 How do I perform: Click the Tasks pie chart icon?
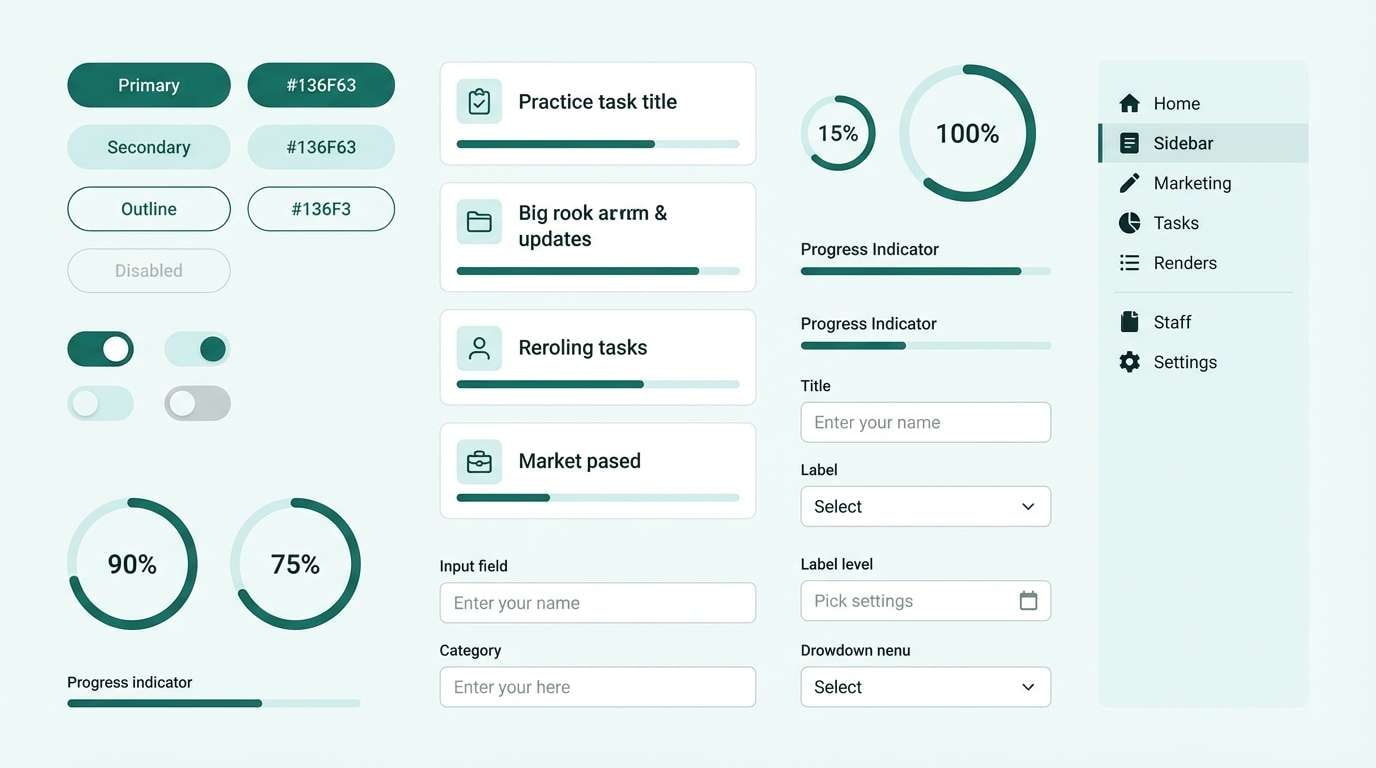coord(1129,222)
